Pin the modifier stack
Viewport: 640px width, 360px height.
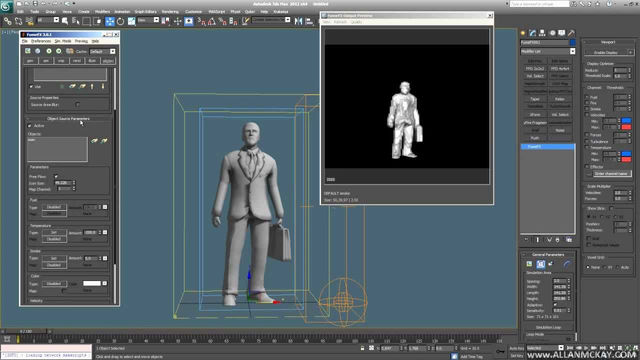tap(527, 240)
